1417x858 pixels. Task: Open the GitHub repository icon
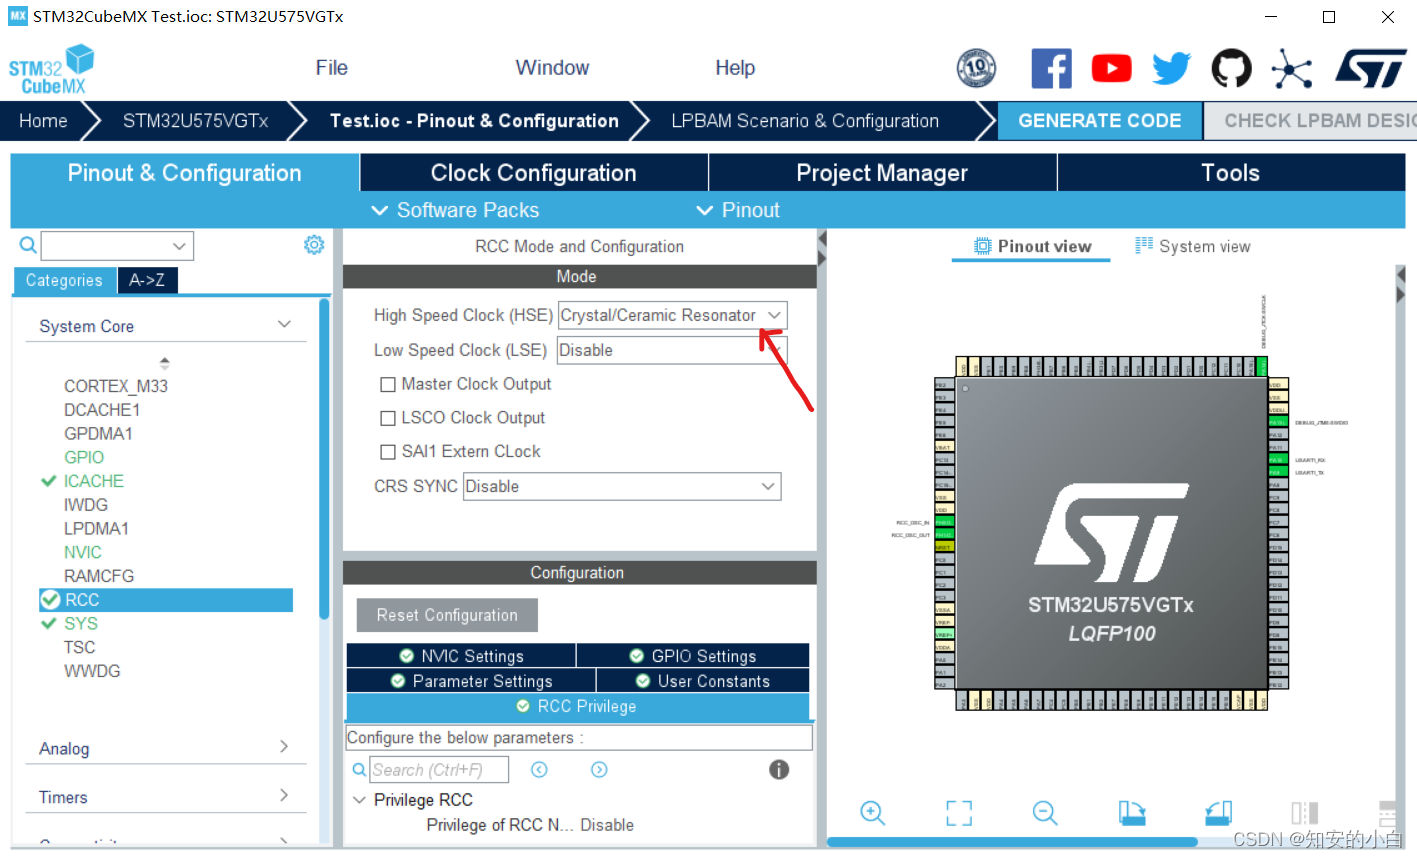coord(1231,67)
